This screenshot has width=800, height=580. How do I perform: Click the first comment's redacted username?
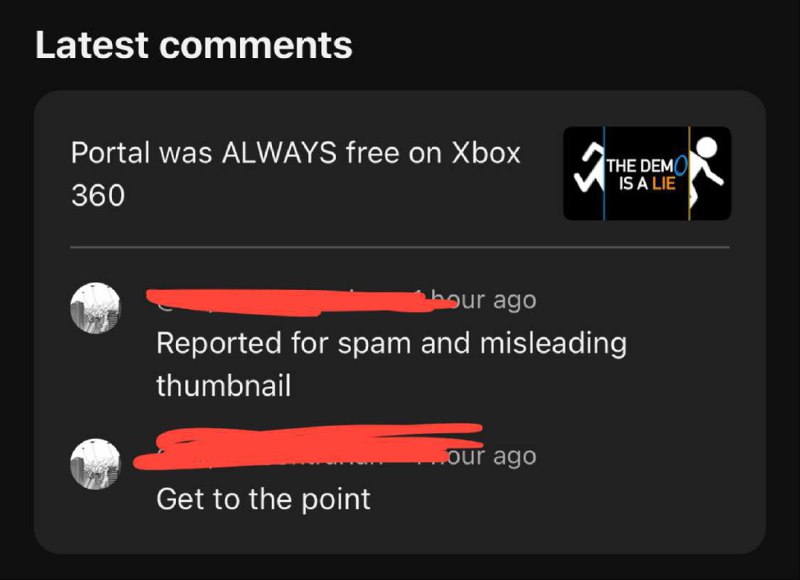(301, 301)
